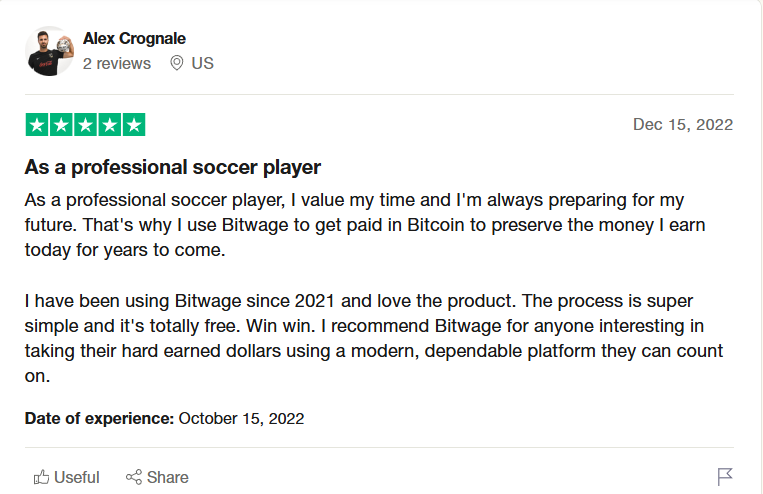The height and width of the screenshot is (494, 763).
Task: Flag this review with the flag icon
Action: point(725,477)
